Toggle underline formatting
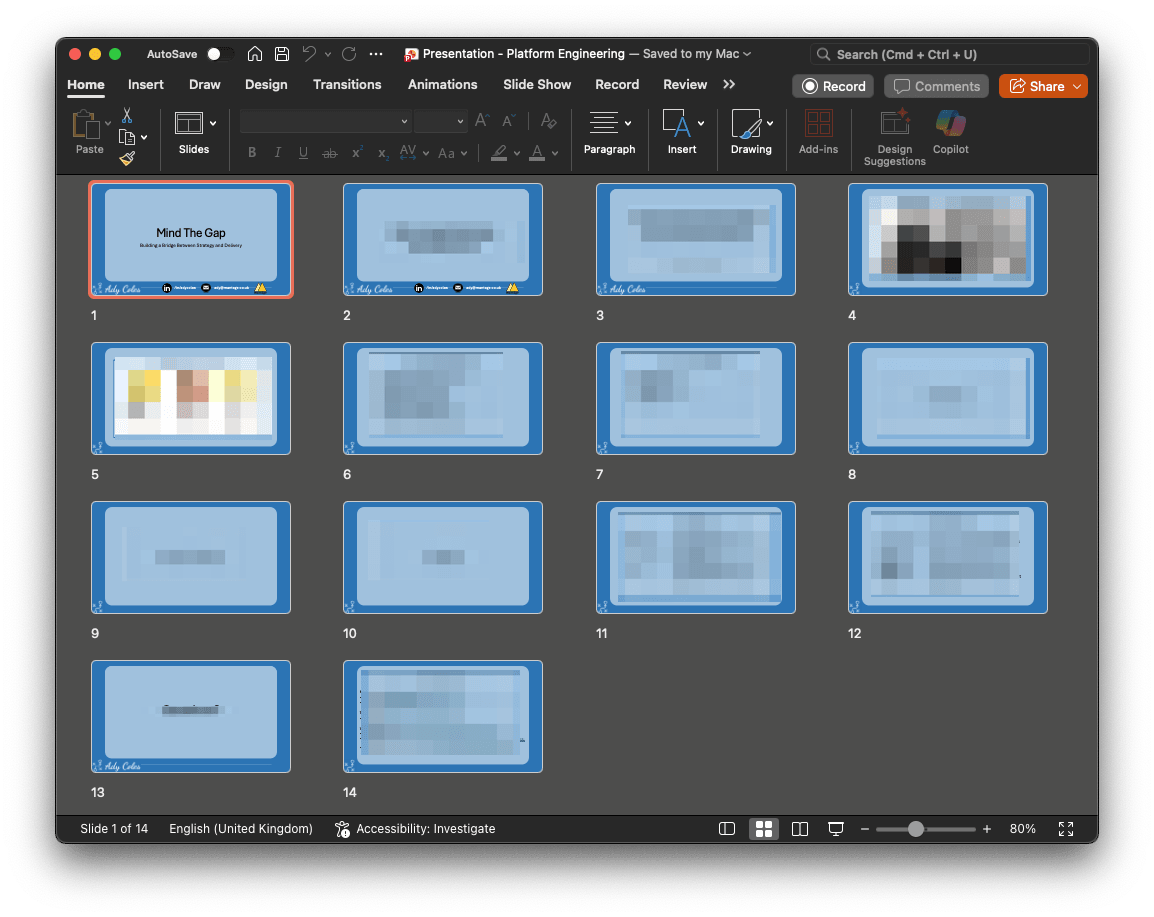Viewport: 1154px width, 917px height. (303, 152)
